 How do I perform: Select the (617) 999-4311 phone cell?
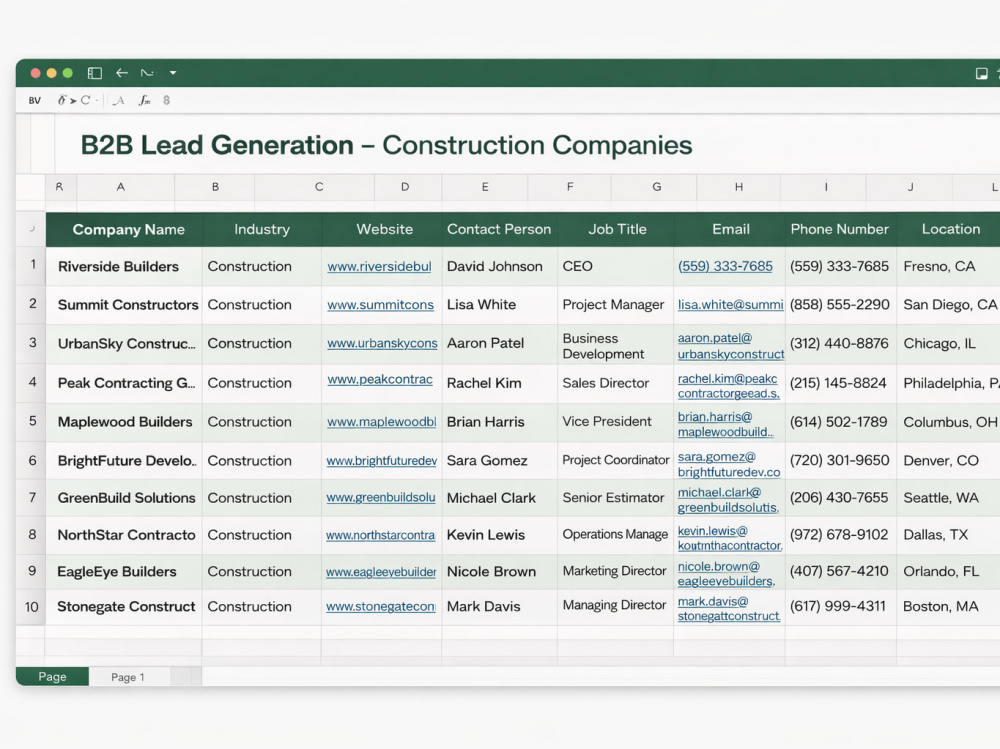click(x=841, y=607)
